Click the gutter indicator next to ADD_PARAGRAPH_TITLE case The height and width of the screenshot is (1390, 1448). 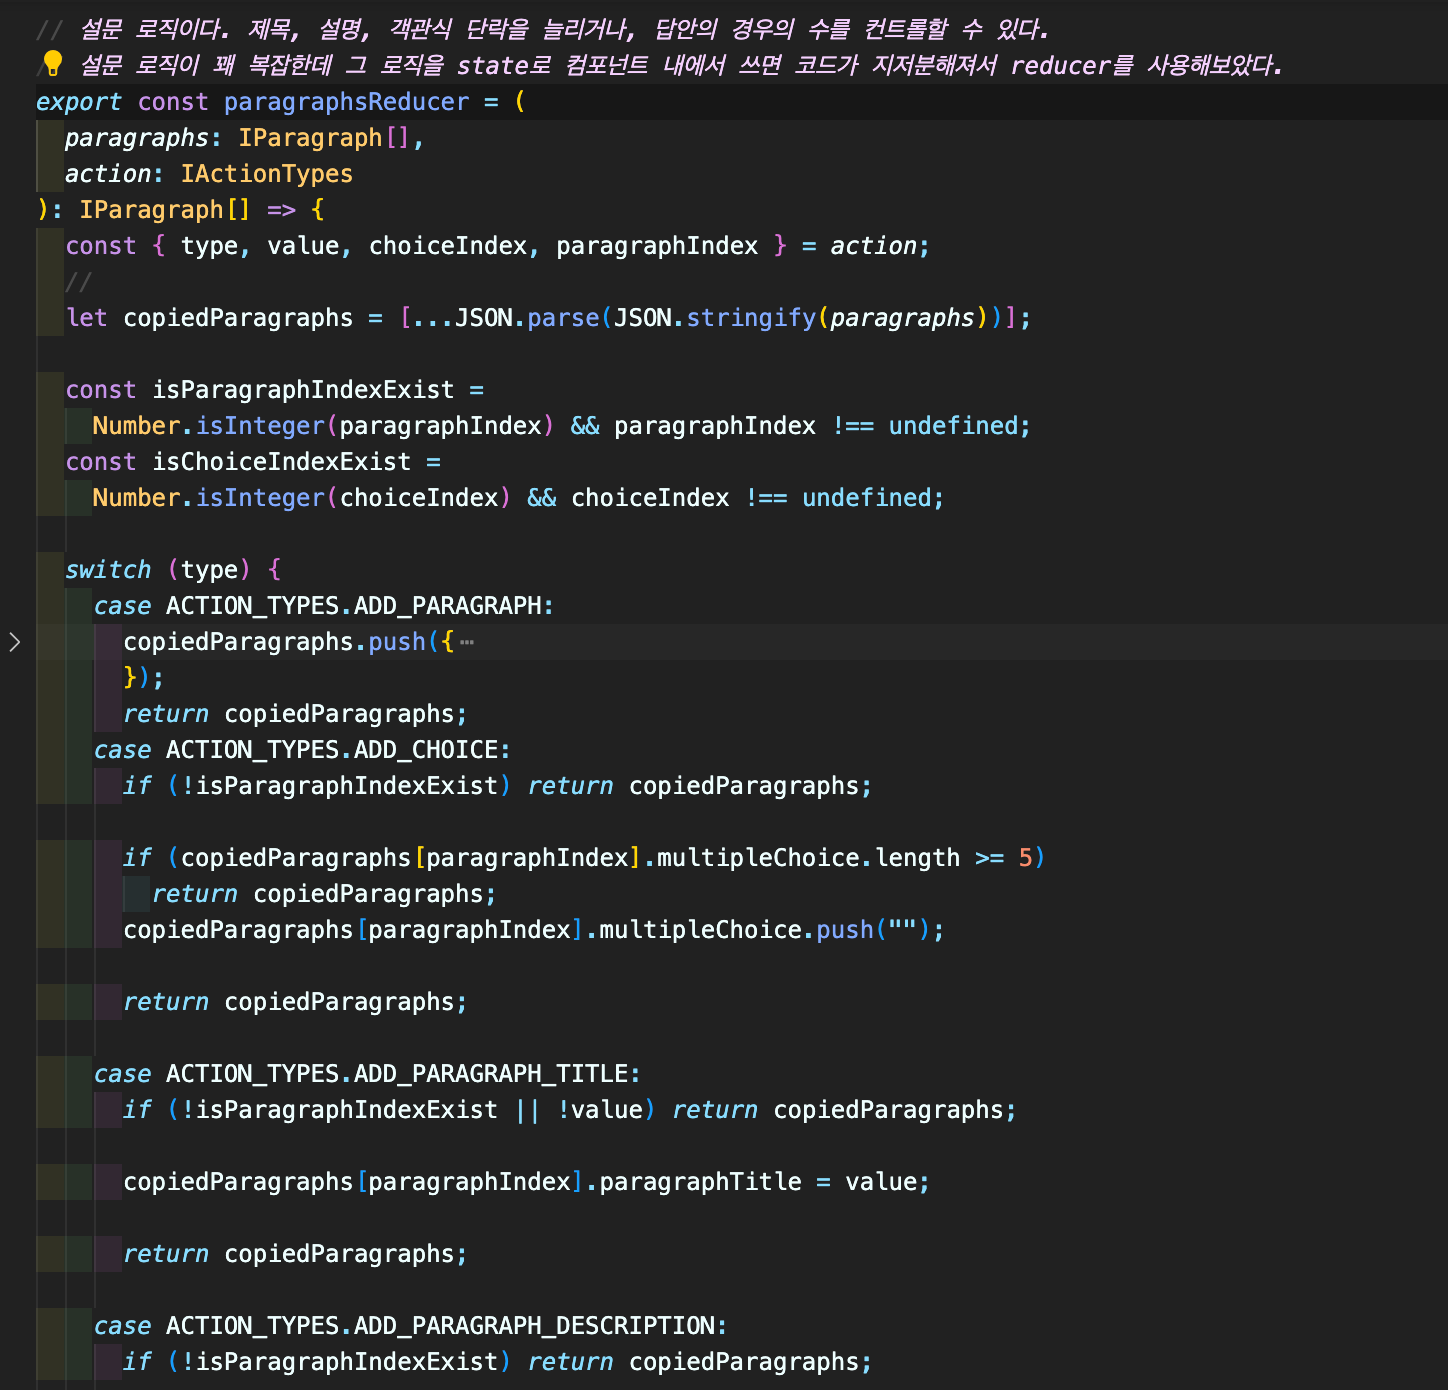(51, 1073)
